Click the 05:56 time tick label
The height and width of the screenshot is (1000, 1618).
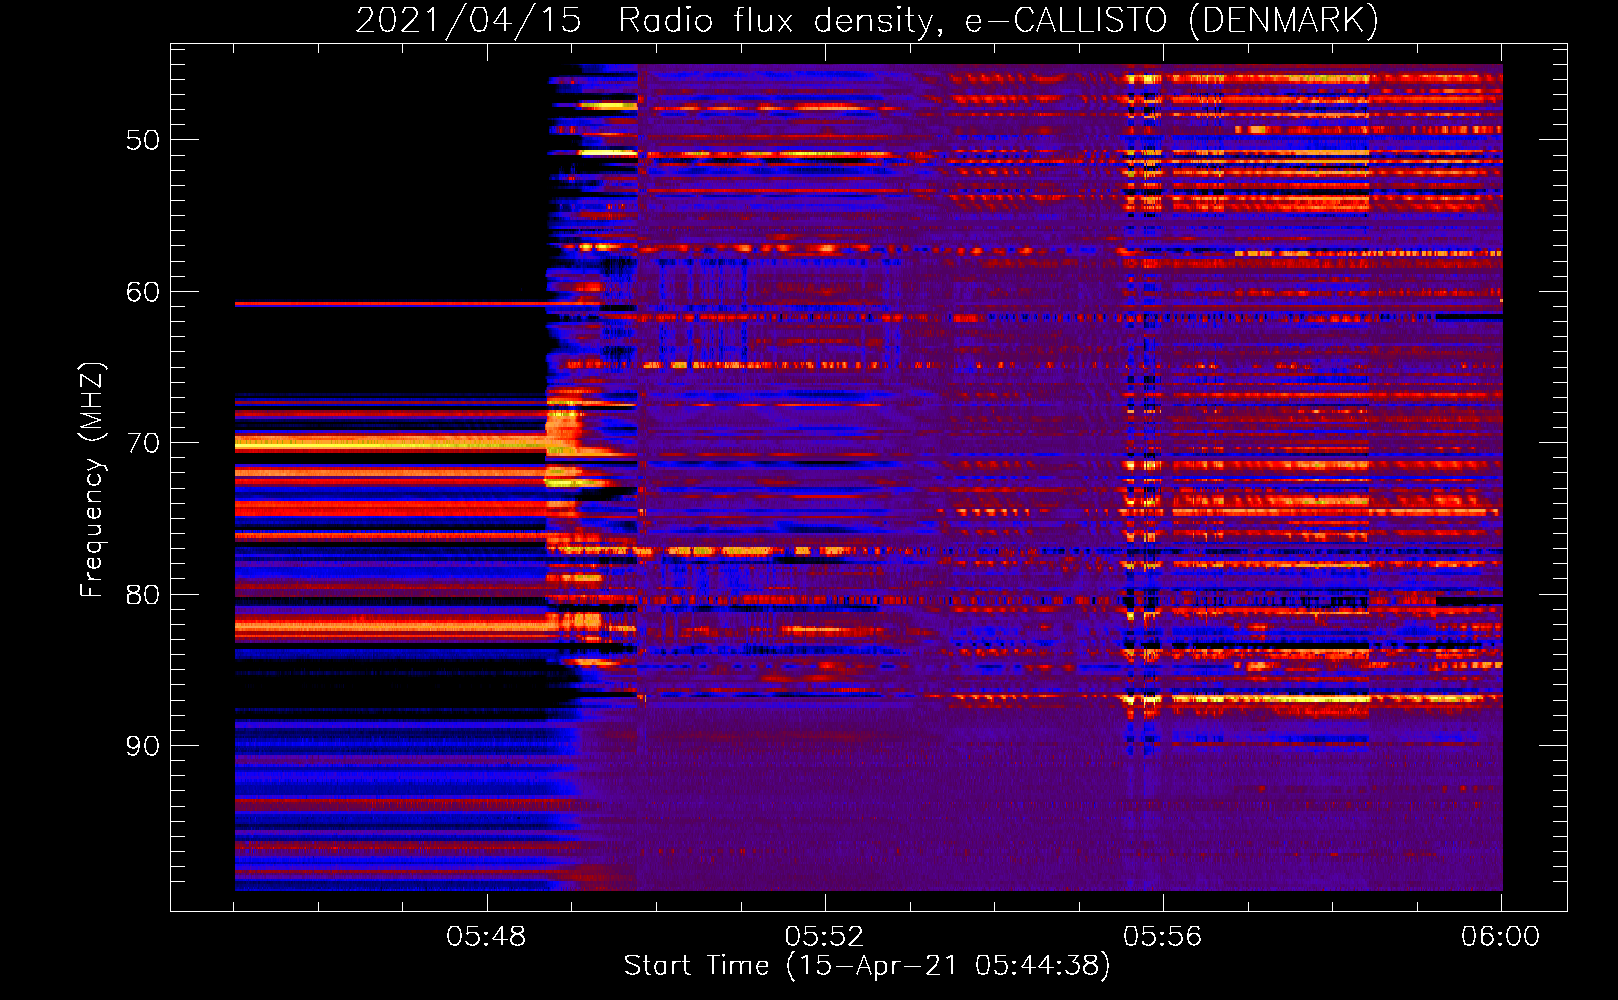tap(1162, 937)
